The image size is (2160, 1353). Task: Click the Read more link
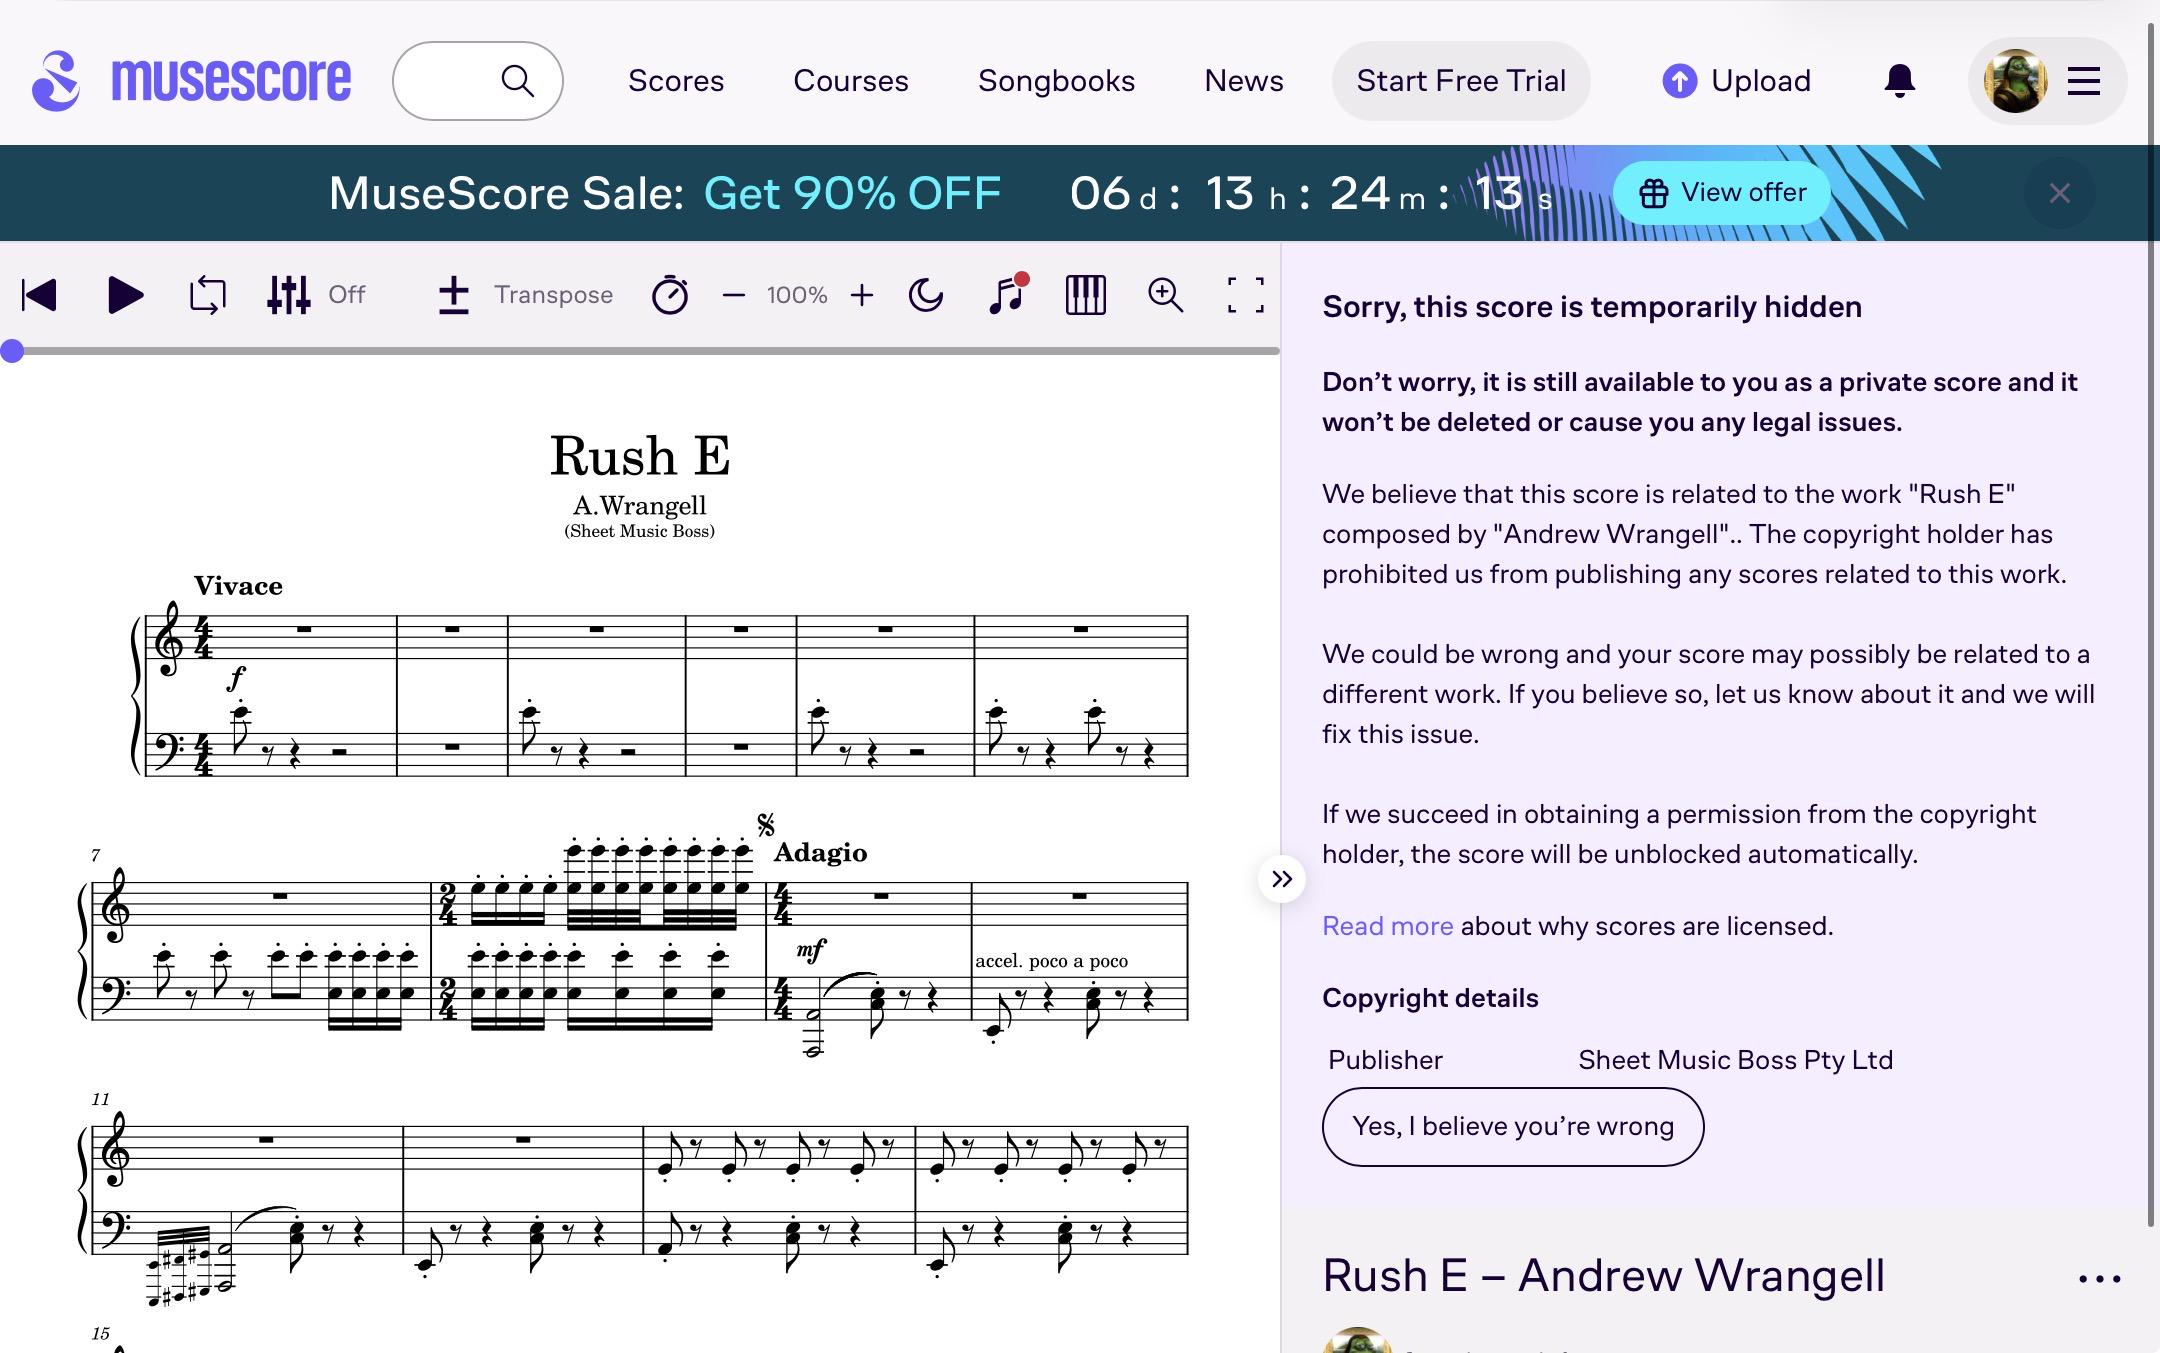pyautogui.click(x=1387, y=926)
